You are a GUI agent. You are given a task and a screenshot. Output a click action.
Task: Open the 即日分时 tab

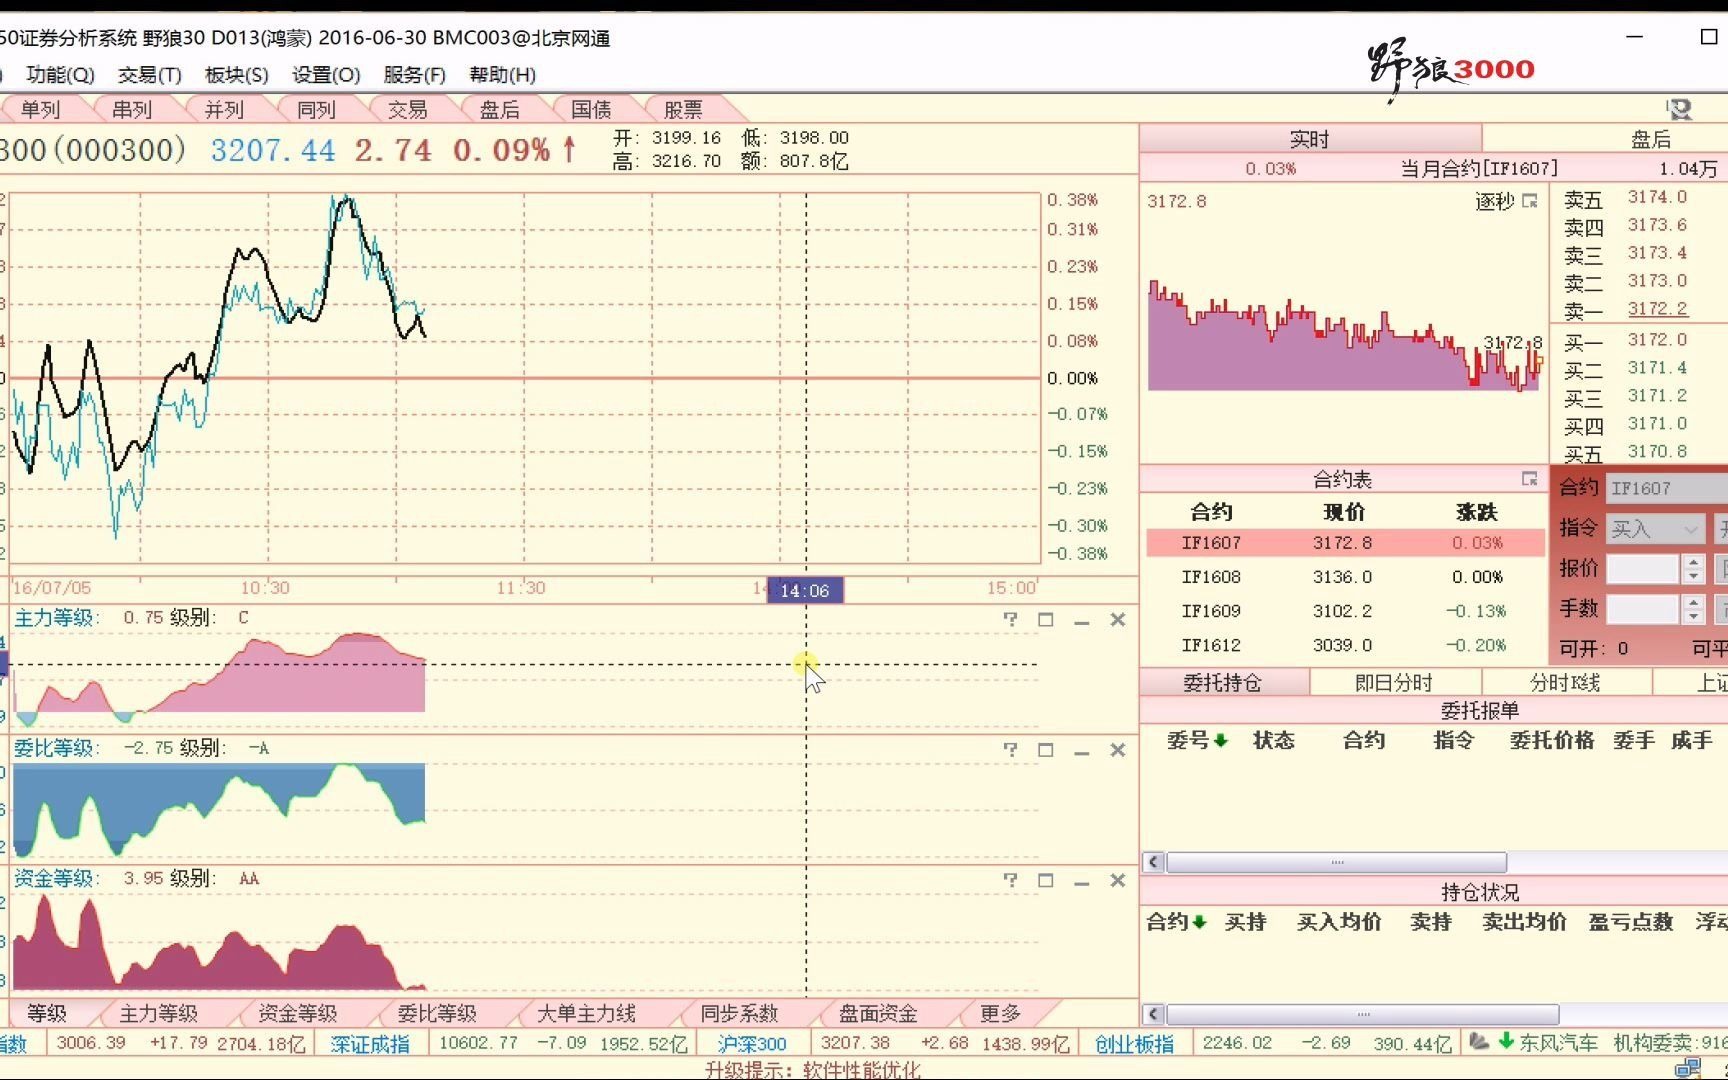(x=1394, y=682)
